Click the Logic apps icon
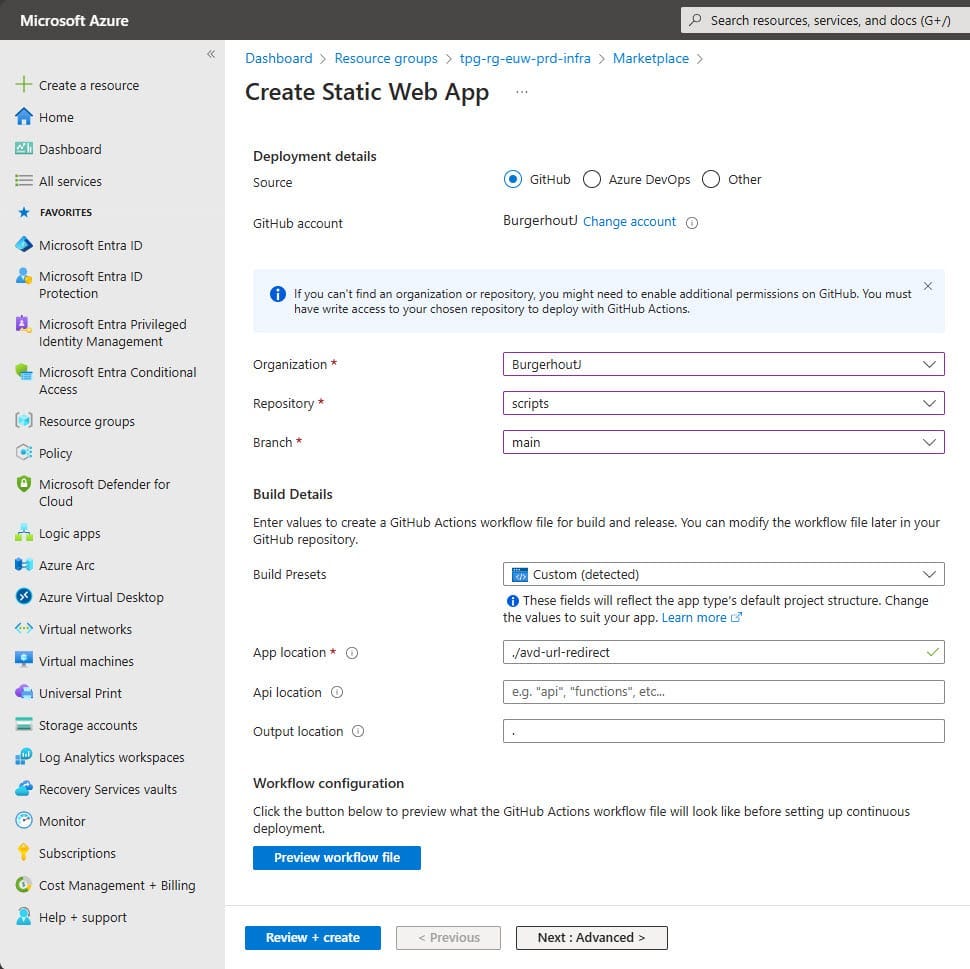 point(24,533)
